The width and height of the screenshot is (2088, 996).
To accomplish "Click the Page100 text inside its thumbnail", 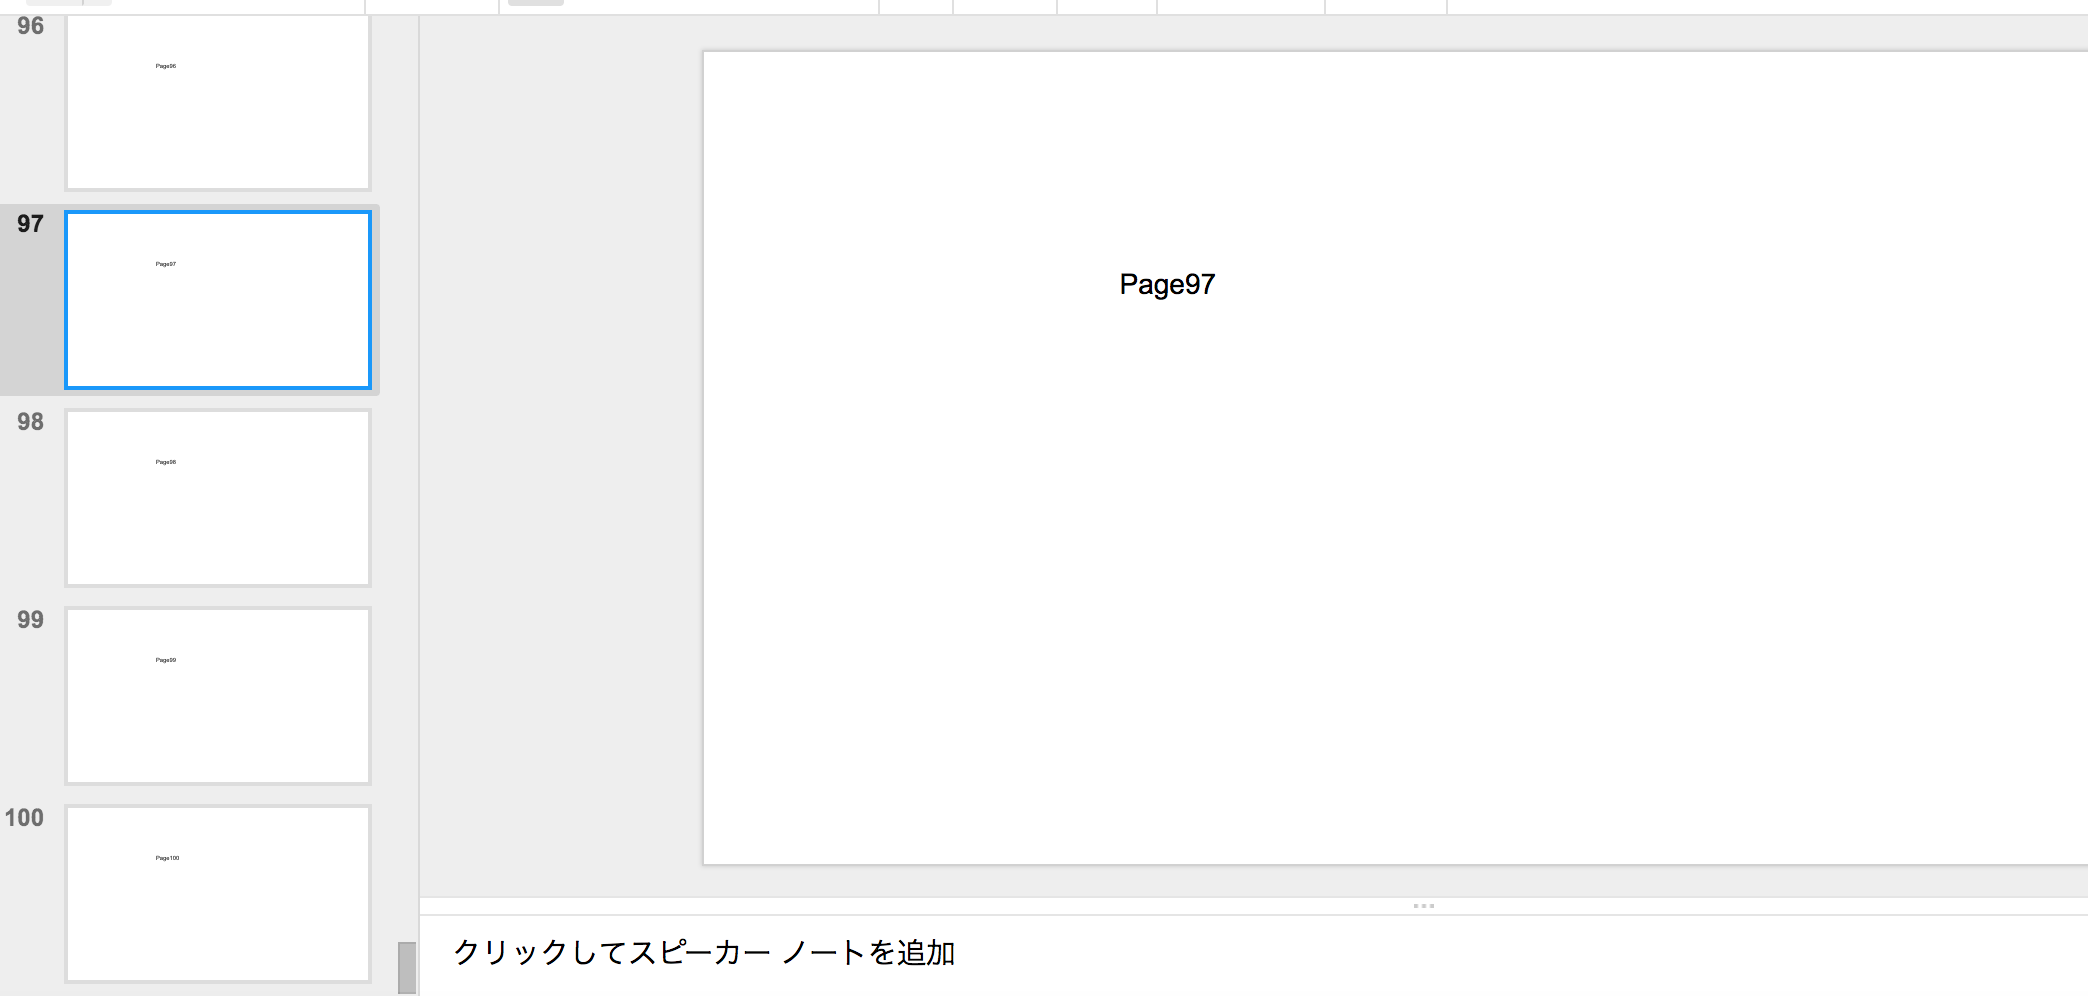I will pyautogui.click(x=166, y=858).
